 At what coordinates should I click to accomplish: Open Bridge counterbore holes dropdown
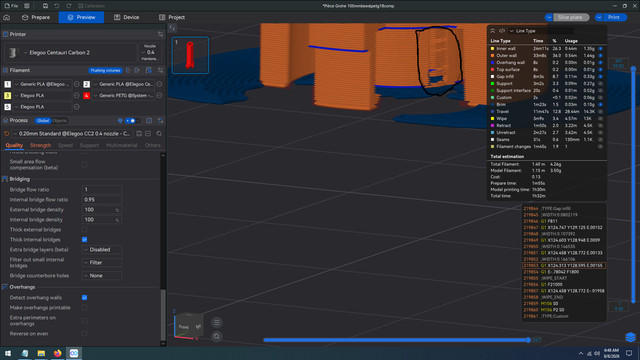[x=102, y=276]
